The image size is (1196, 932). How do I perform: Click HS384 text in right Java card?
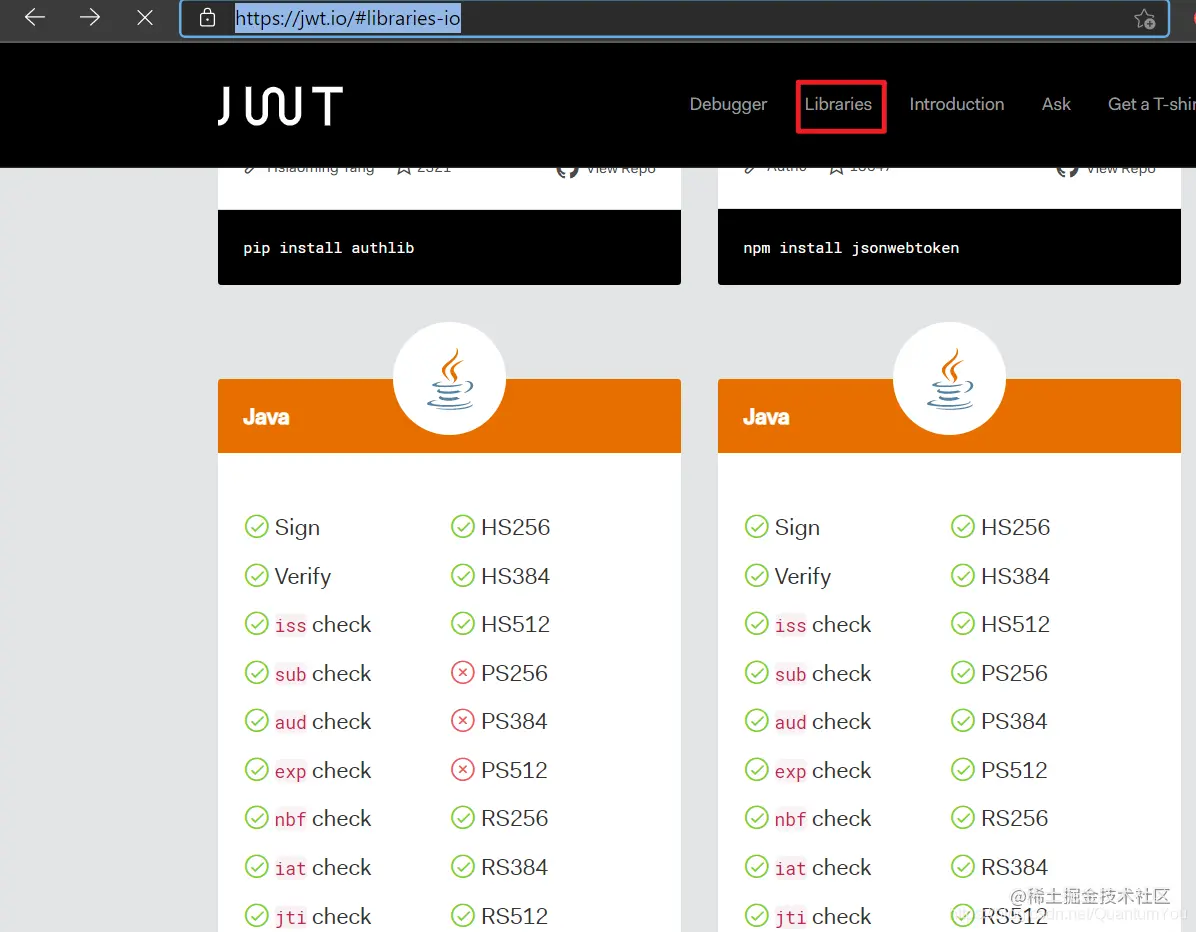coord(1015,576)
